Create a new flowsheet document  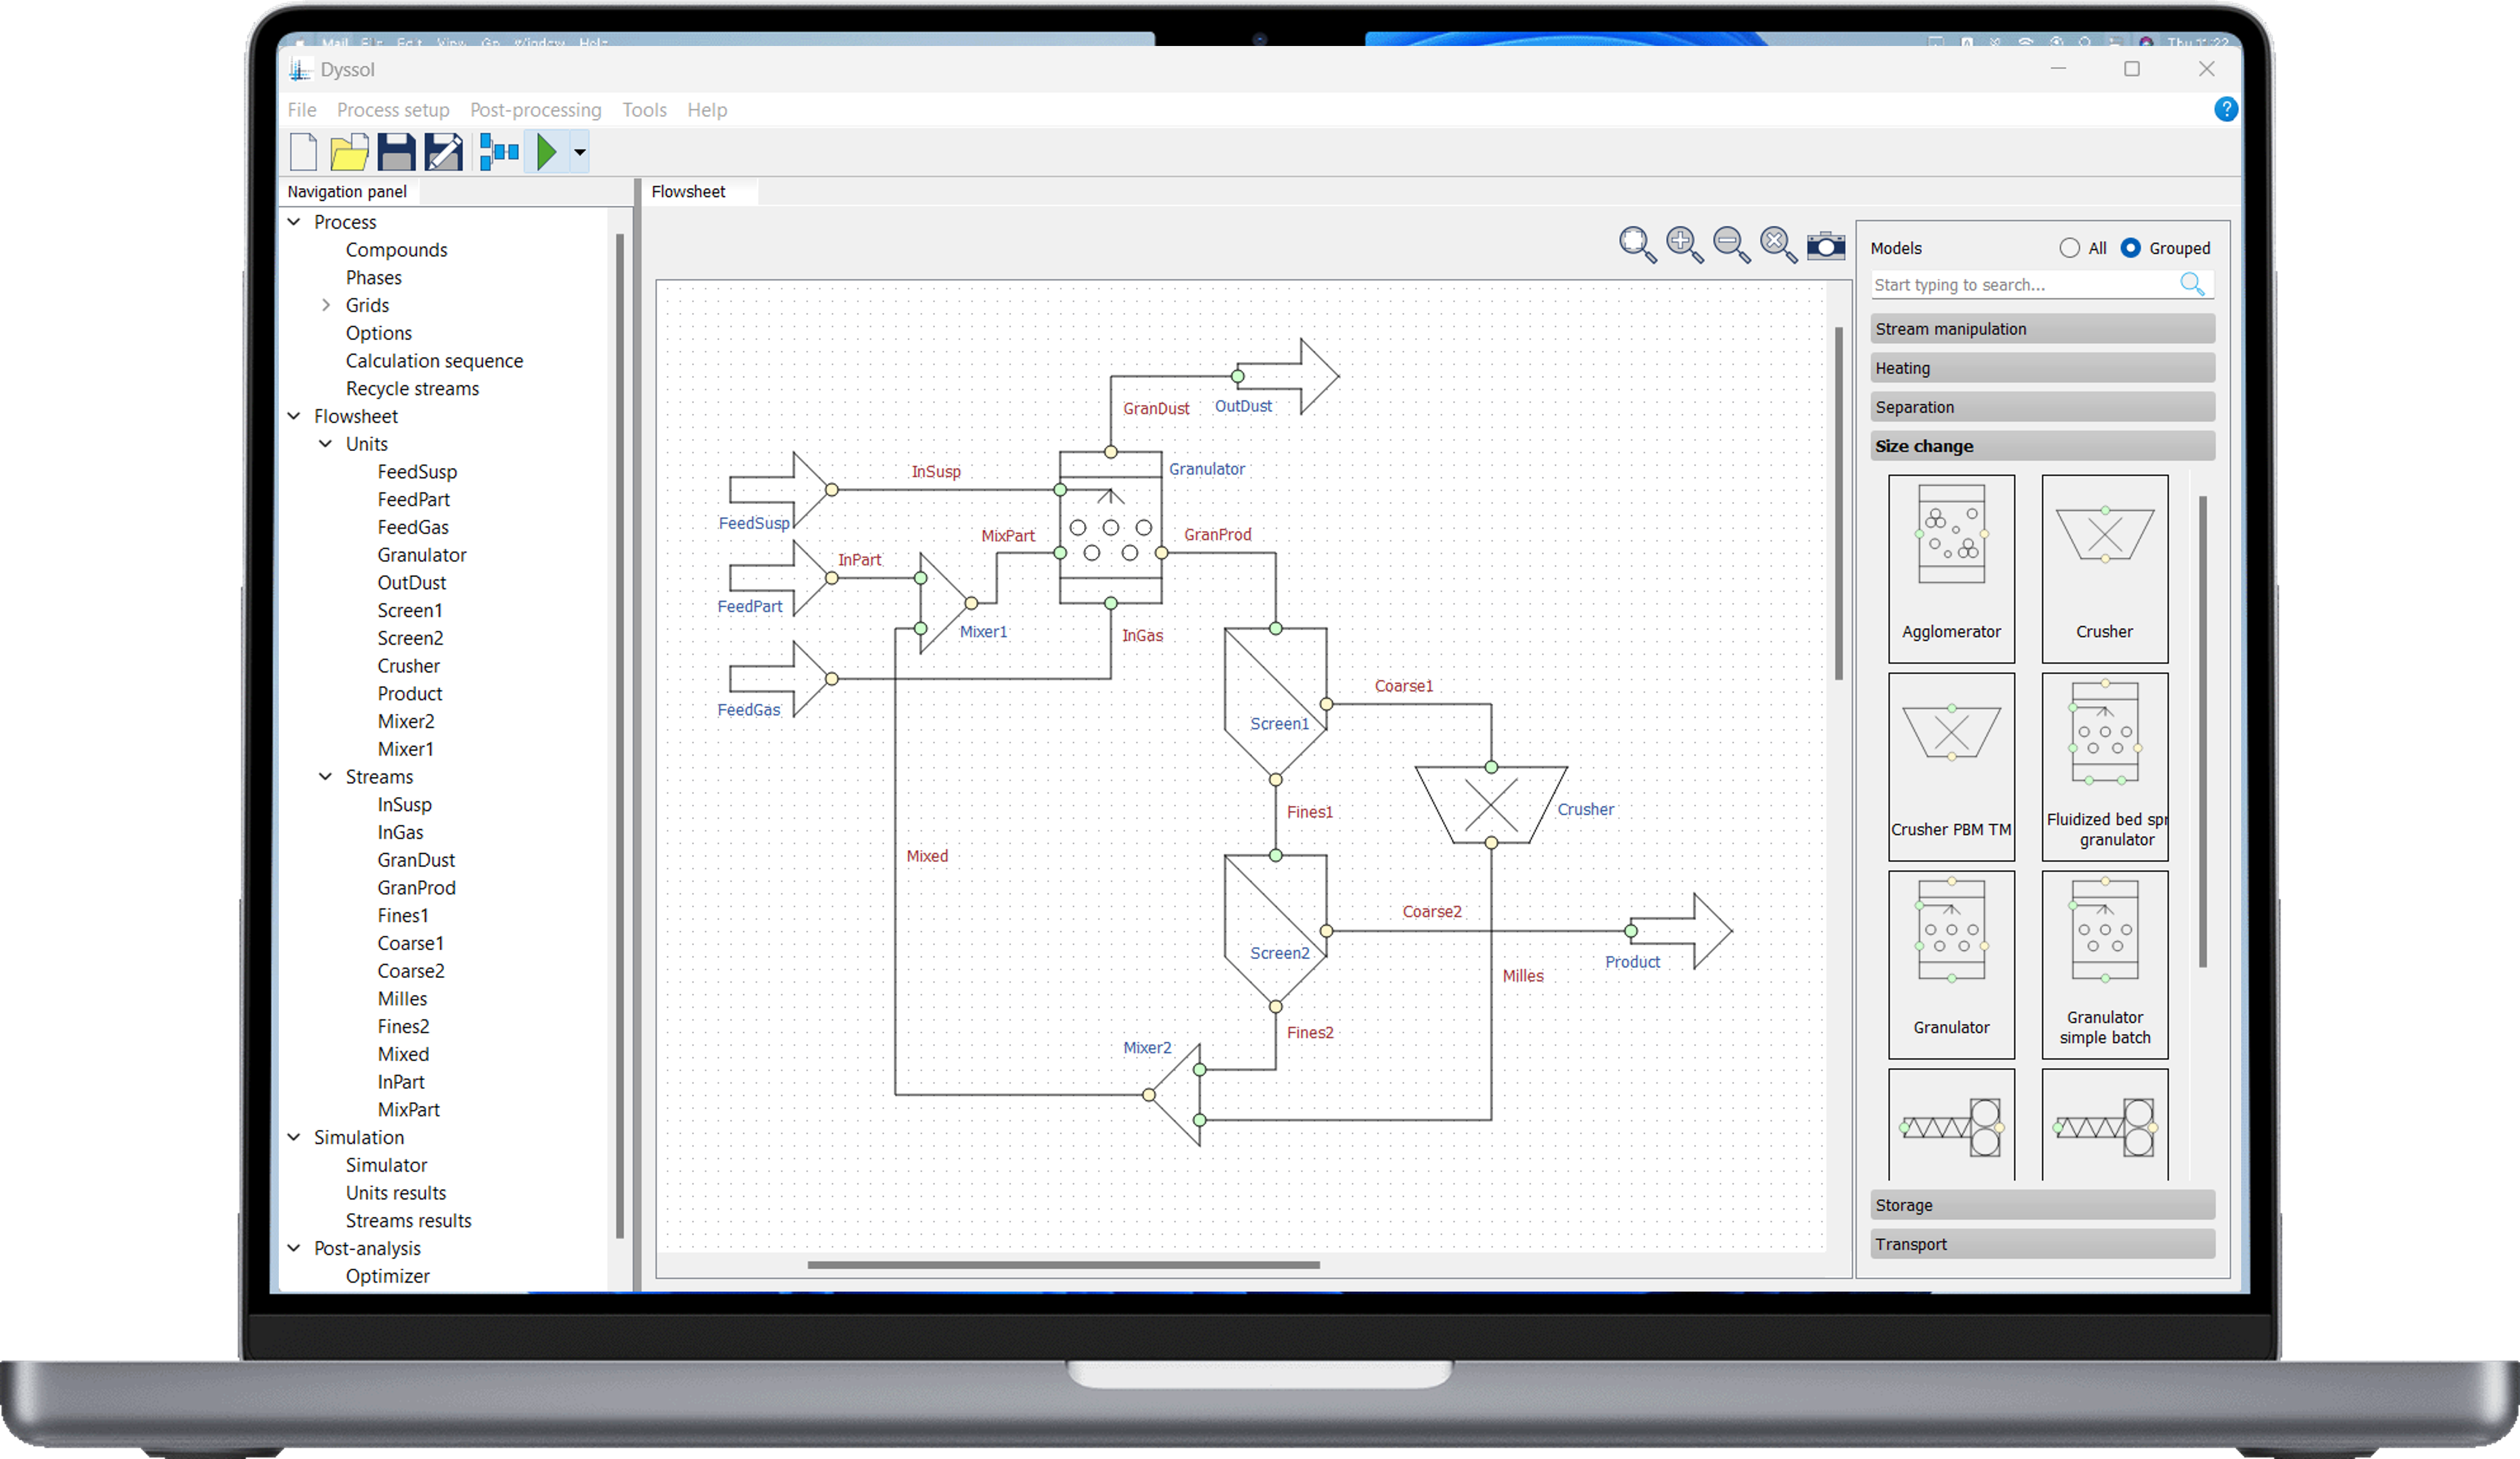tap(303, 151)
